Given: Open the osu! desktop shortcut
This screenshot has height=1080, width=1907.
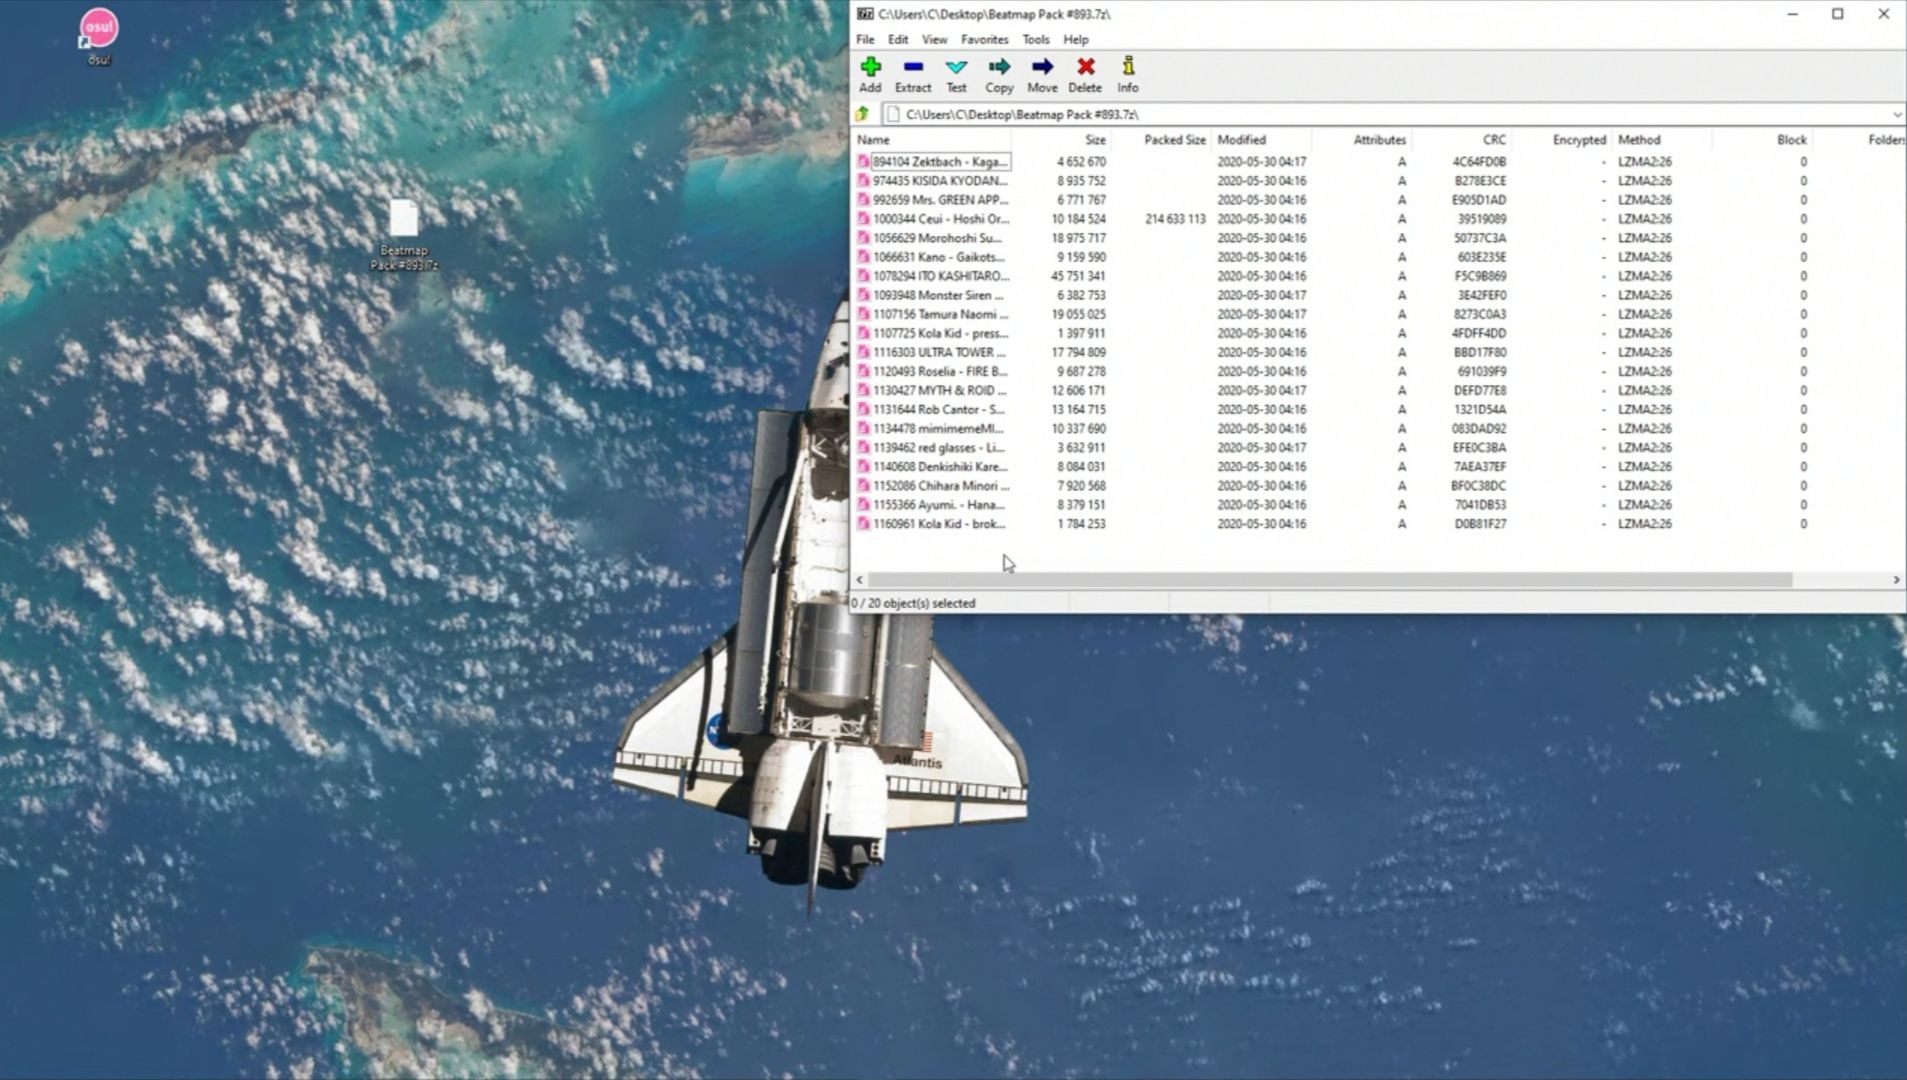Looking at the screenshot, I should 99,32.
